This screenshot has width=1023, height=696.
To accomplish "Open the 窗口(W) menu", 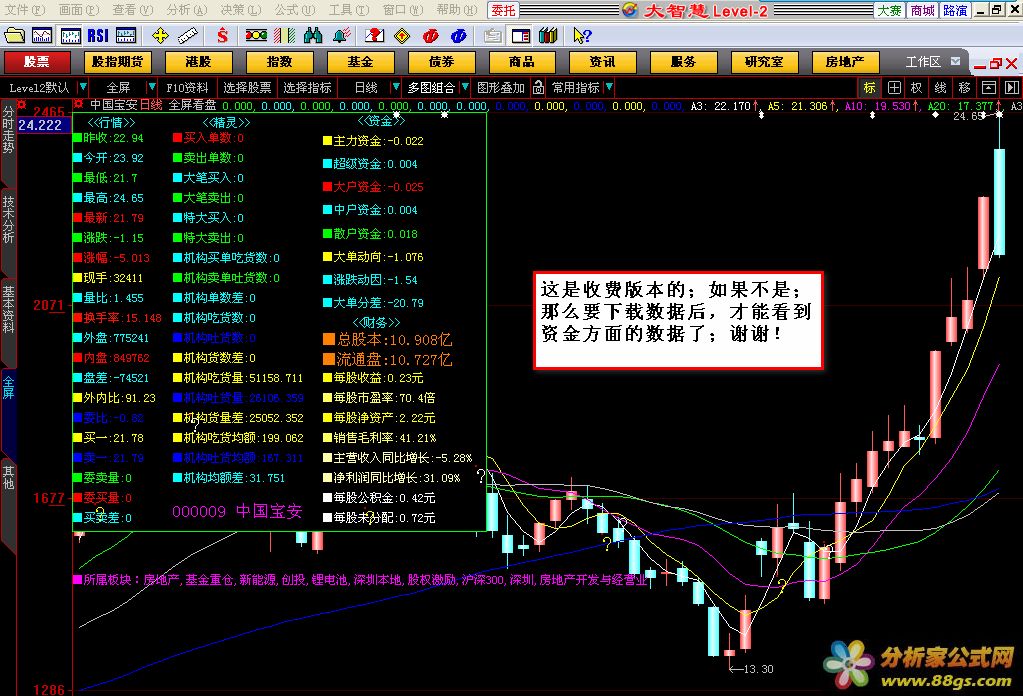I will [x=403, y=10].
